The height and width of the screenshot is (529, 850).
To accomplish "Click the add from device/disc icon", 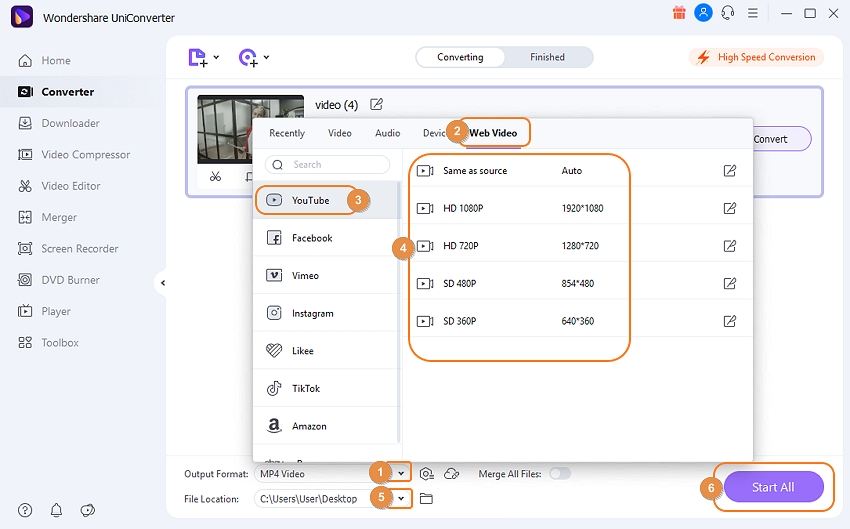I will pos(248,57).
